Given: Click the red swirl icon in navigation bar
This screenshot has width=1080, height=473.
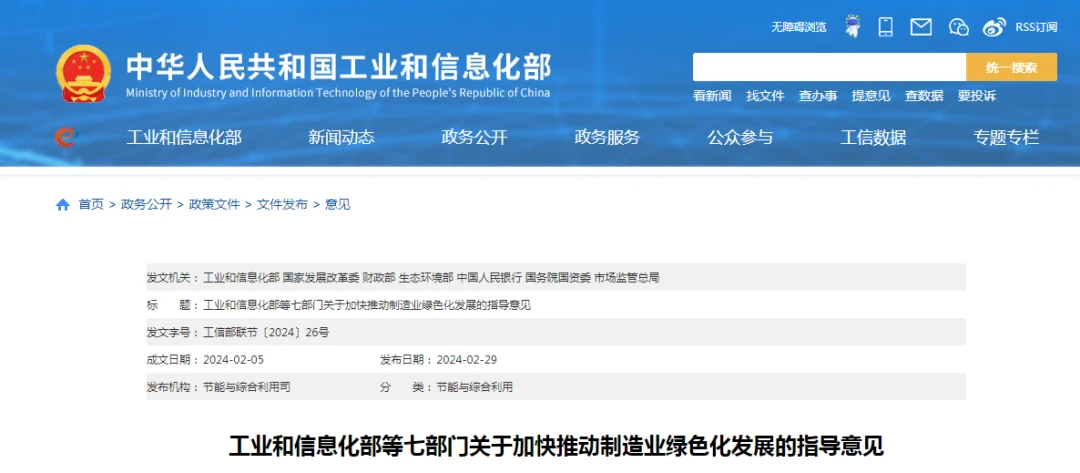Looking at the screenshot, I should [65, 137].
